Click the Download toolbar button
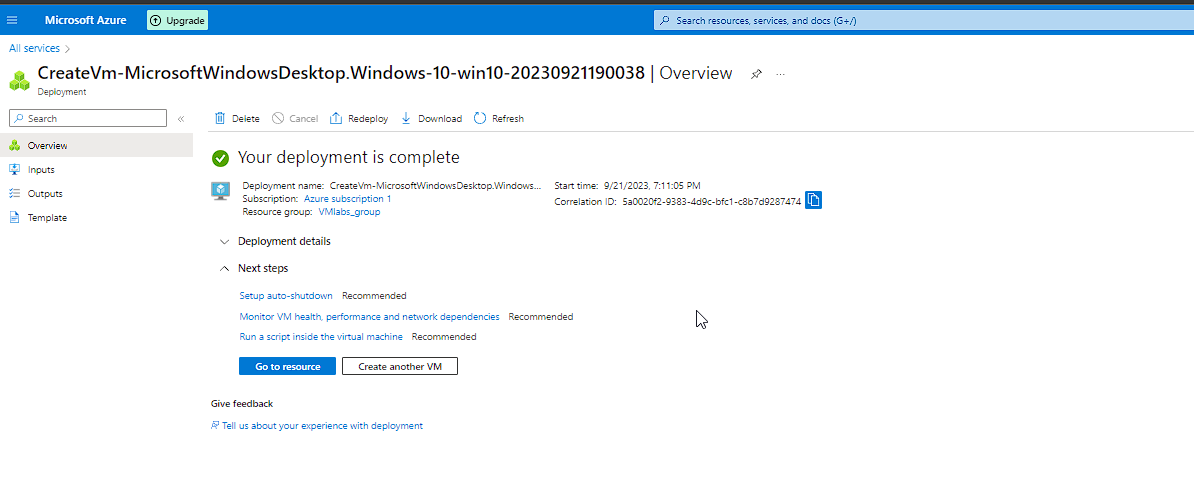The height and width of the screenshot is (479, 1194). [x=431, y=118]
